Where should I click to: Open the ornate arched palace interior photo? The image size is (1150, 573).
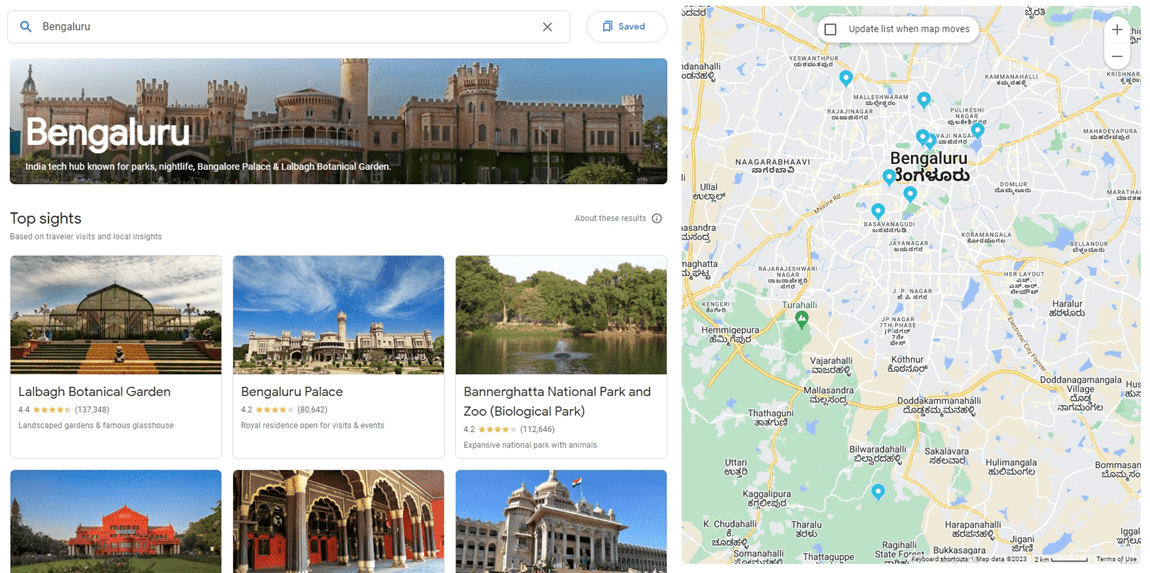[338, 521]
